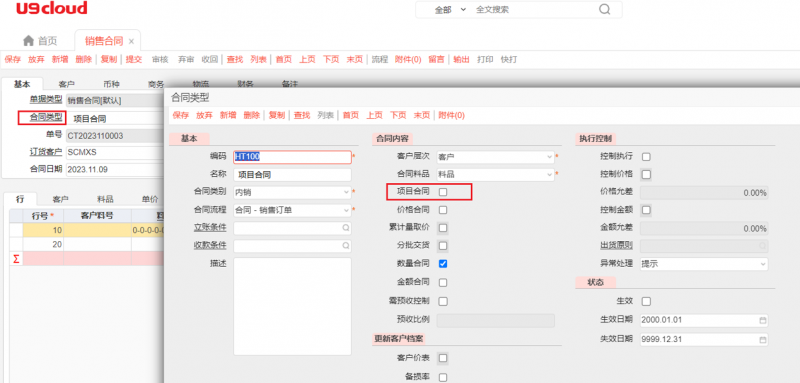Open lookup icon in 收款条件 field
Viewport: 800px width, 383px height.
click(345, 246)
